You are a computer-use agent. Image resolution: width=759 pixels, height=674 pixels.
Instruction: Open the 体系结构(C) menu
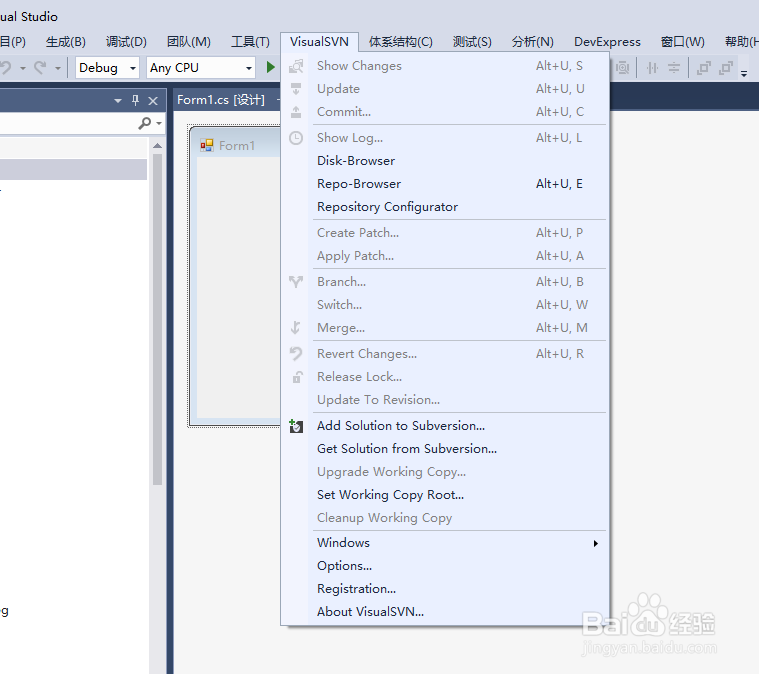point(400,42)
